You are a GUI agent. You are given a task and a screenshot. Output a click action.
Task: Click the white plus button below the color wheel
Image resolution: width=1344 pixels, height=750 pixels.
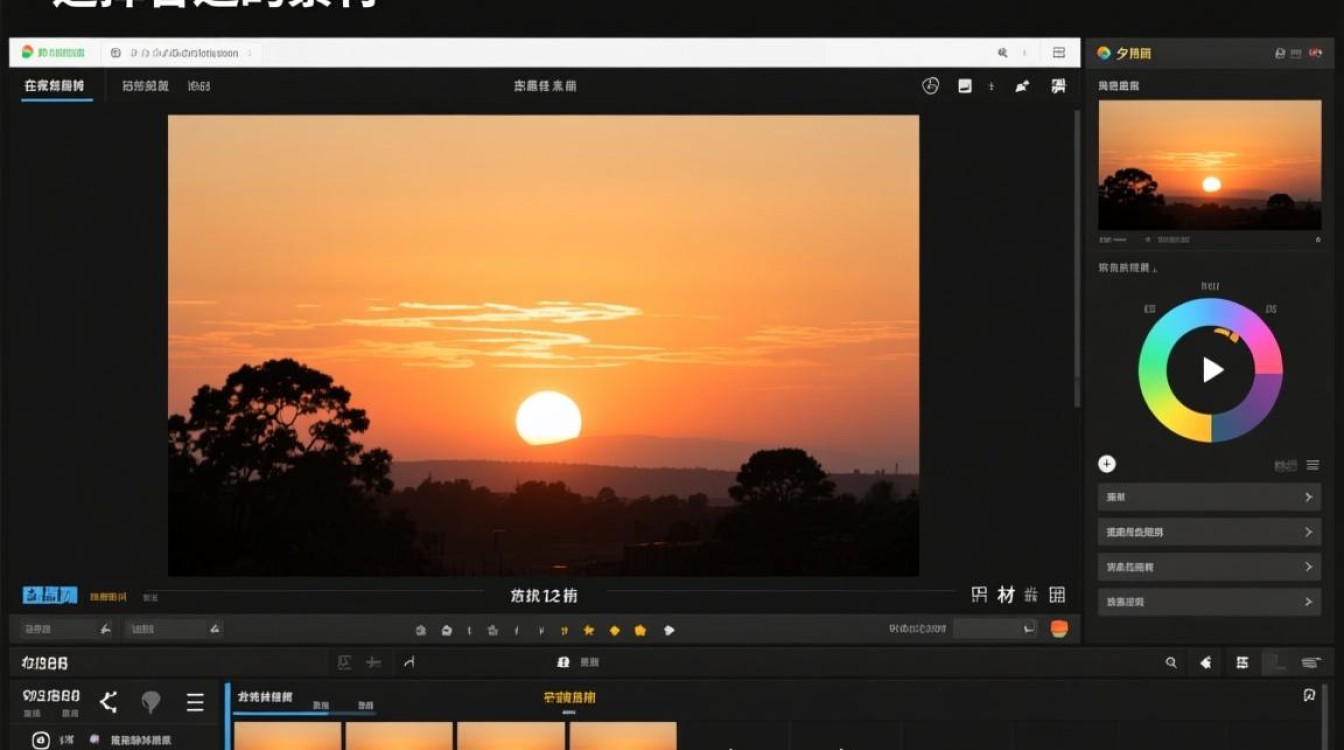tap(1107, 464)
